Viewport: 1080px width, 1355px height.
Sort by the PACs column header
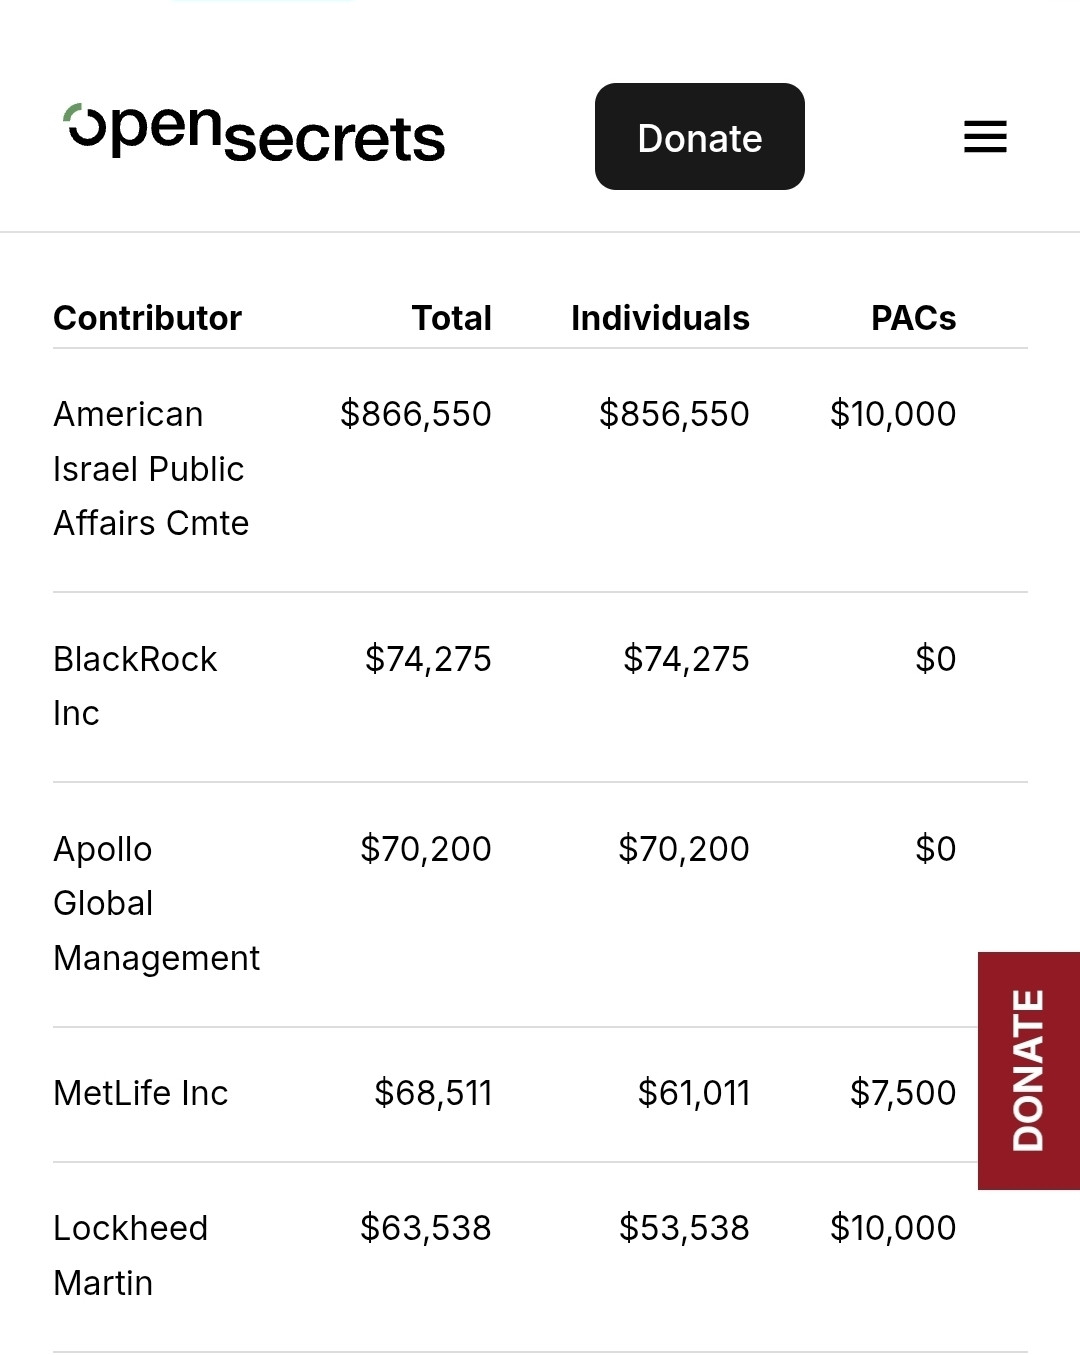tap(914, 318)
